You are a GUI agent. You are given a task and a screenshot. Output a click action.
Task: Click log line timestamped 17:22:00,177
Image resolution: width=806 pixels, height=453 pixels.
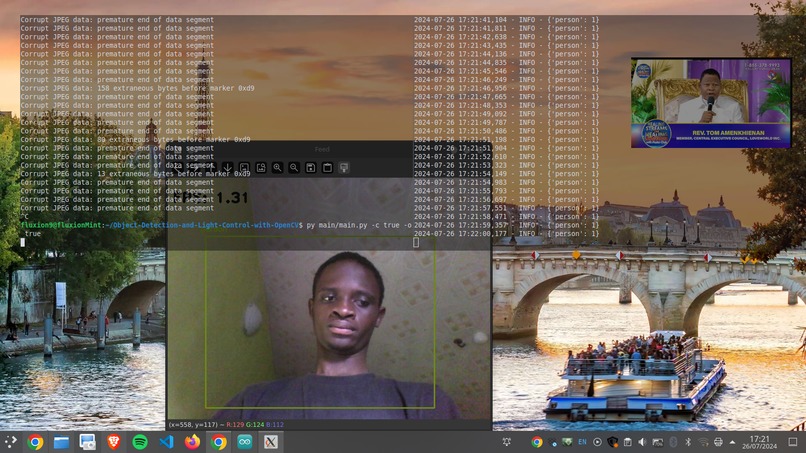click(506, 233)
